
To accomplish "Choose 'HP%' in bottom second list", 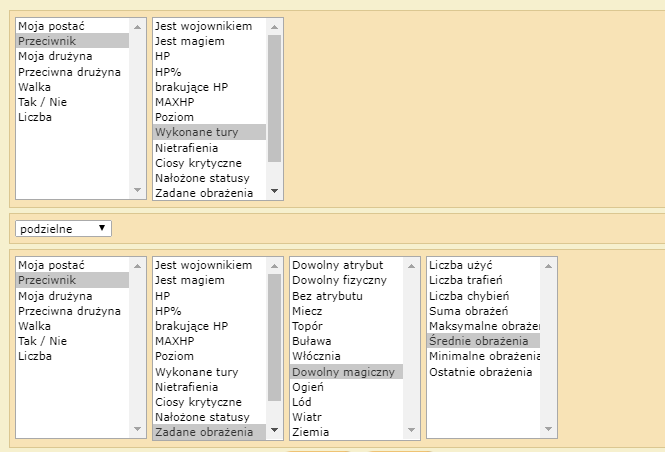I will click(210, 311).
